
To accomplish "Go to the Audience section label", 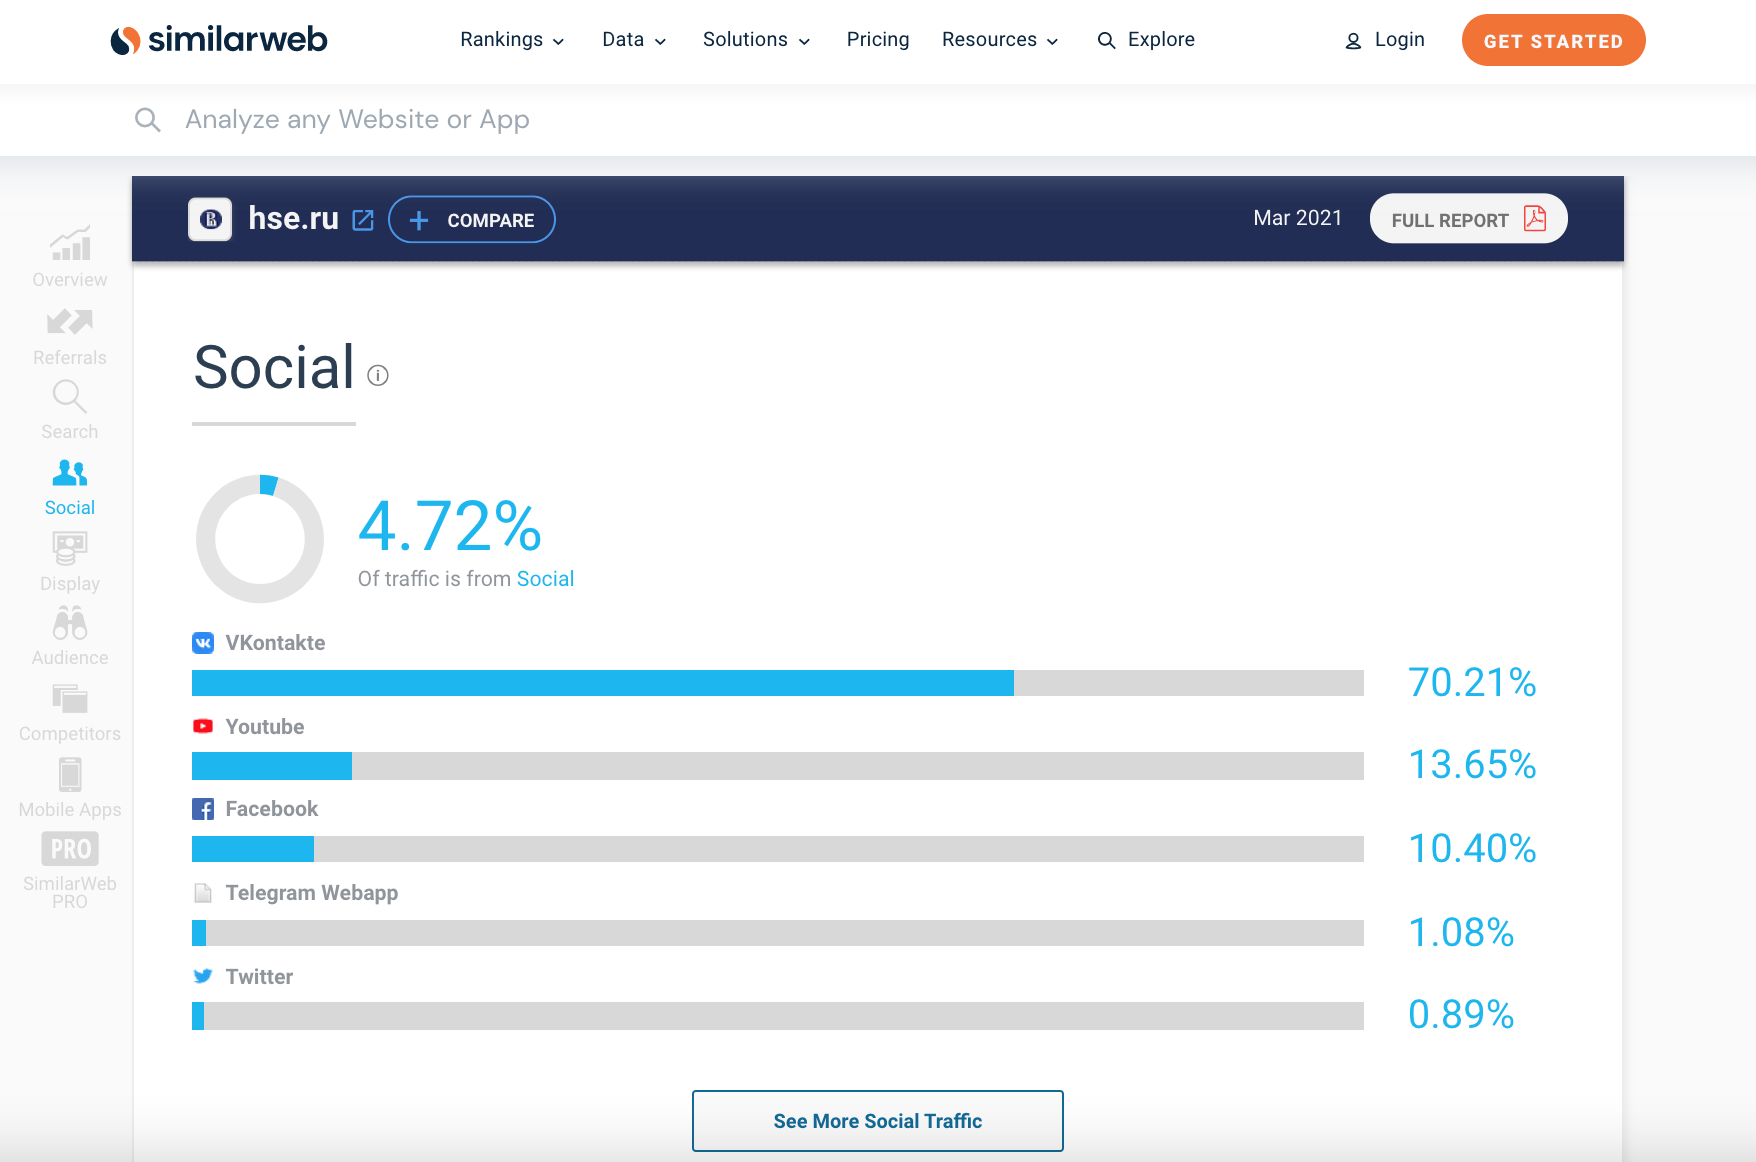I will pos(70,658).
